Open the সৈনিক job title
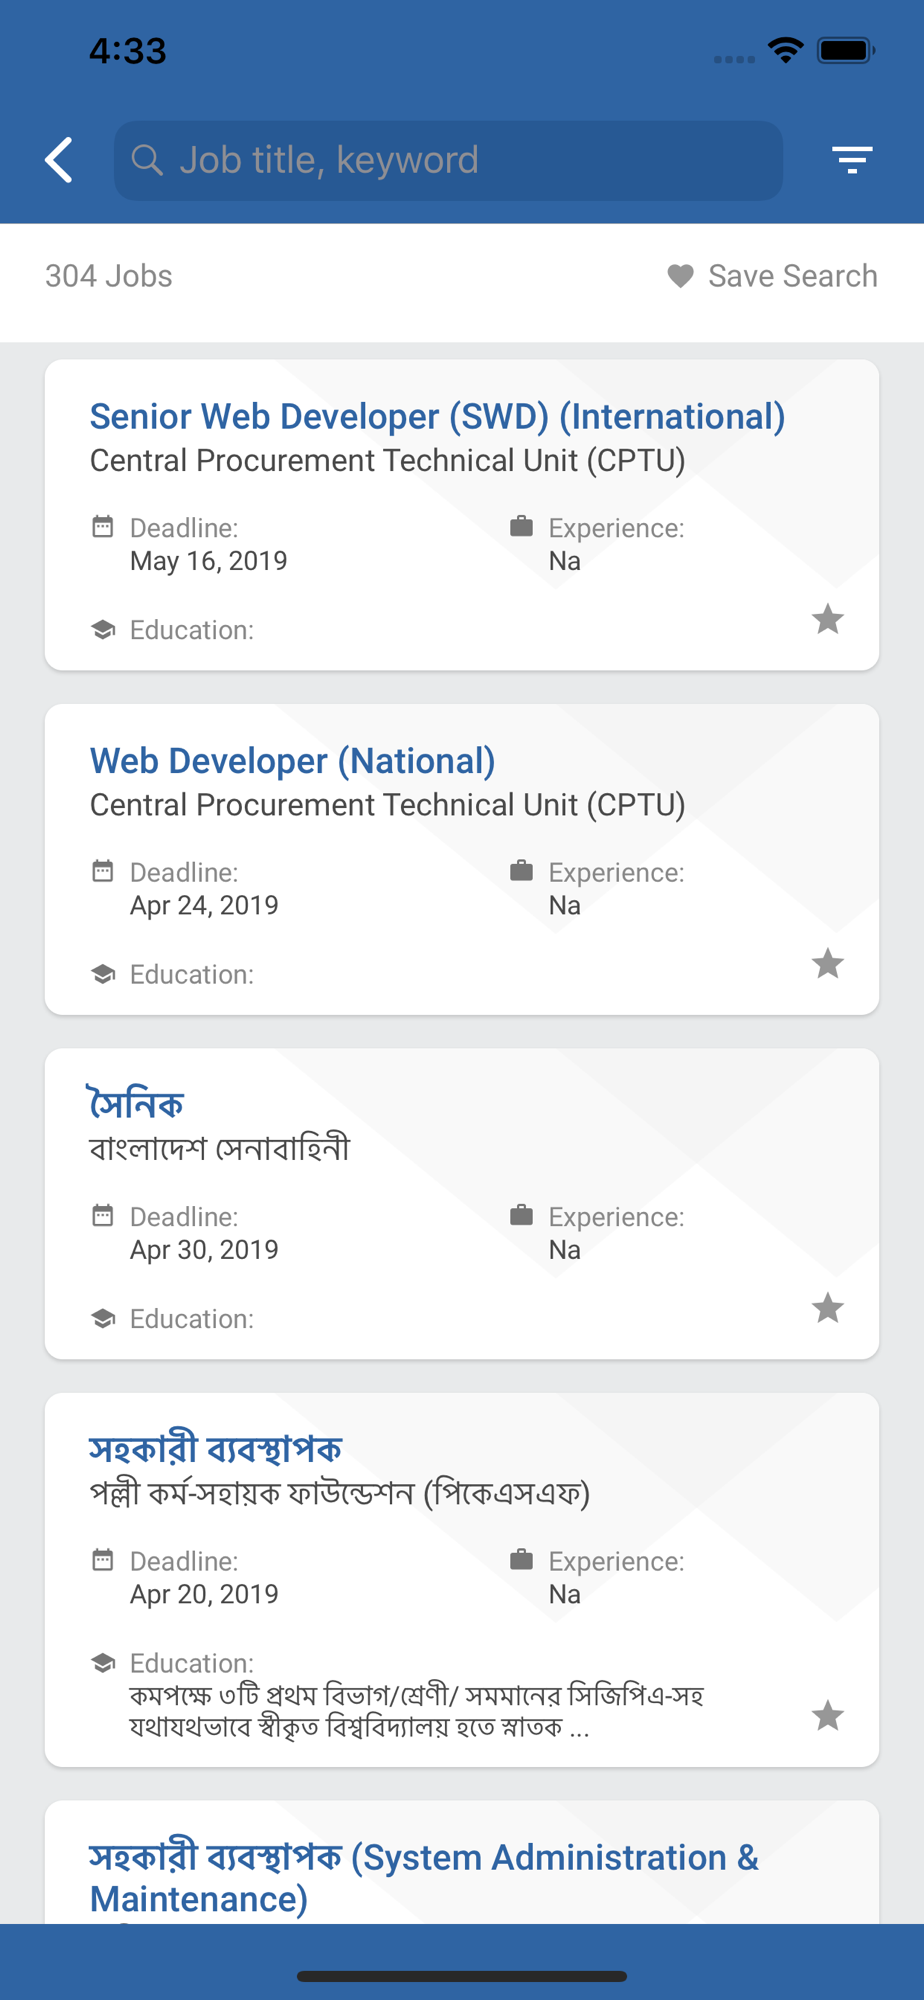The width and height of the screenshot is (924, 2000). (137, 1104)
